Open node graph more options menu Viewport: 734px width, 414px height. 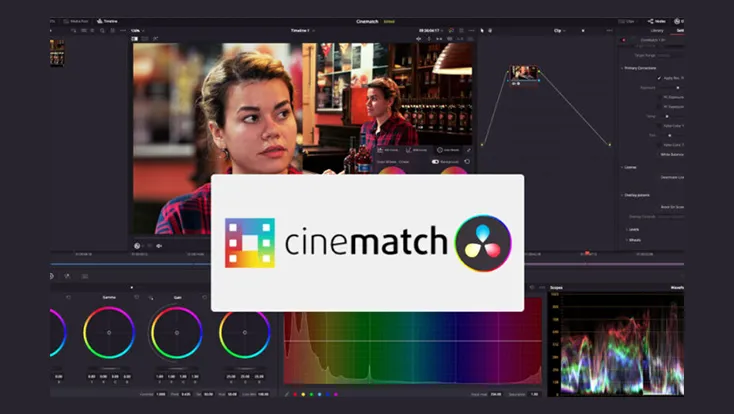[609, 30]
